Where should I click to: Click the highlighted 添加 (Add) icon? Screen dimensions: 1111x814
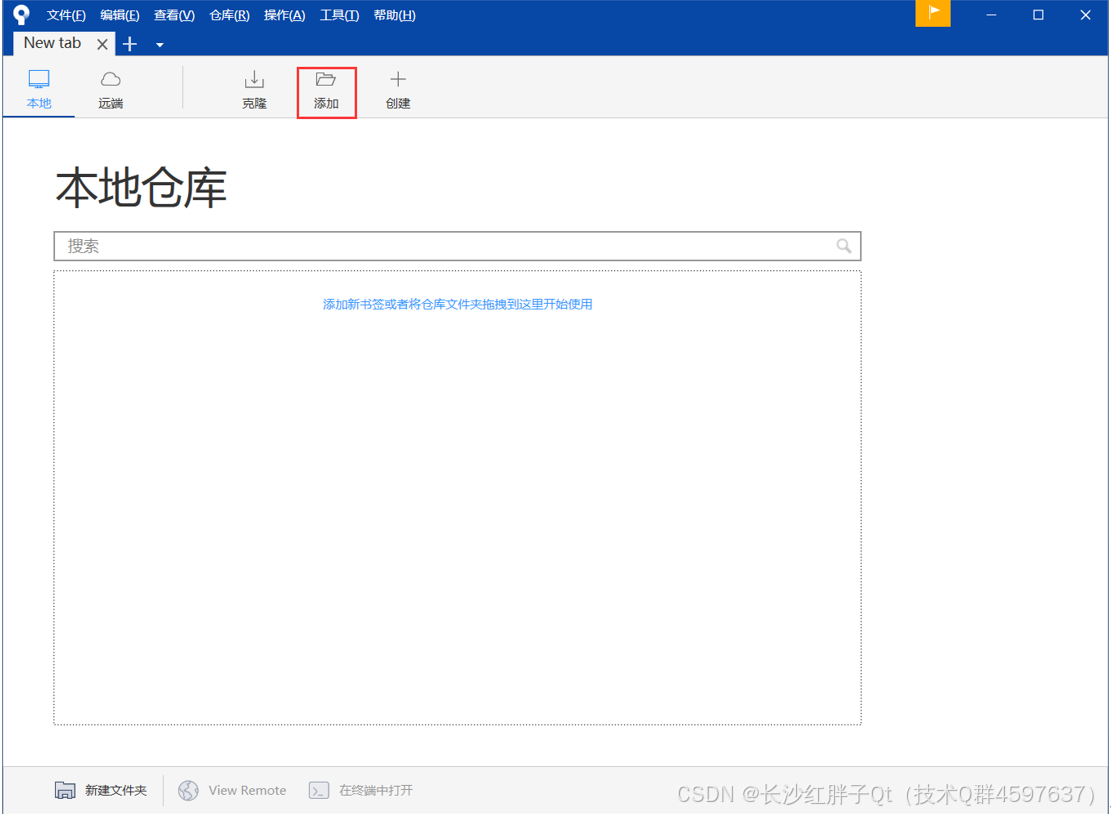coord(326,87)
